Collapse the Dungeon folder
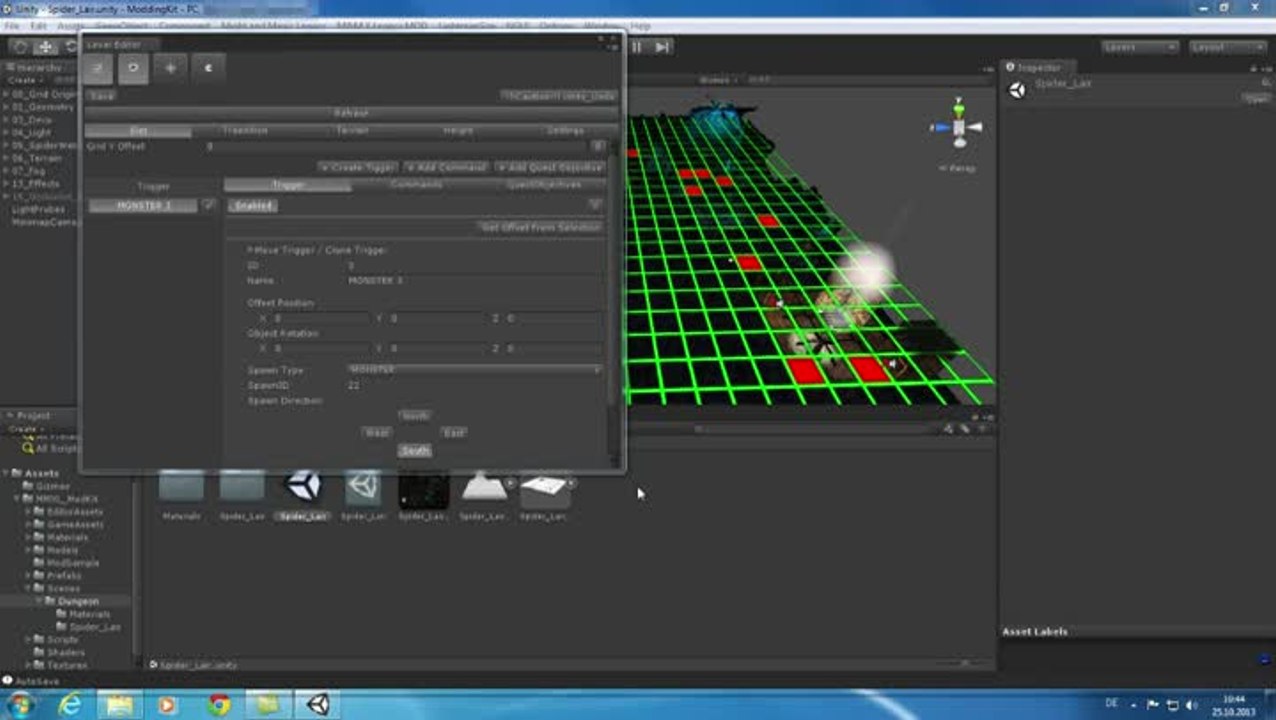This screenshot has height=720, width=1276. (x=39, y=601)
